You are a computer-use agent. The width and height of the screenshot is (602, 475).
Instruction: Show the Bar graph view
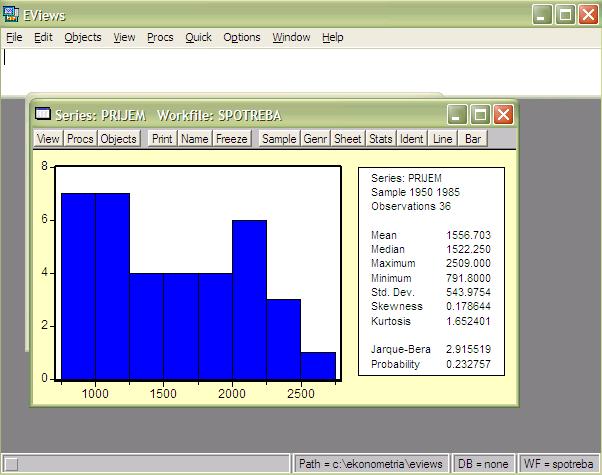click(x=473, y=139)
